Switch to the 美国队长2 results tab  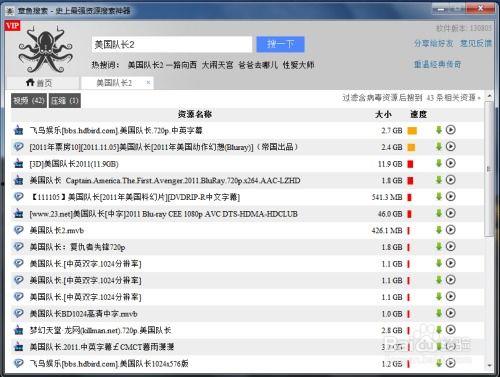point(114,83)
